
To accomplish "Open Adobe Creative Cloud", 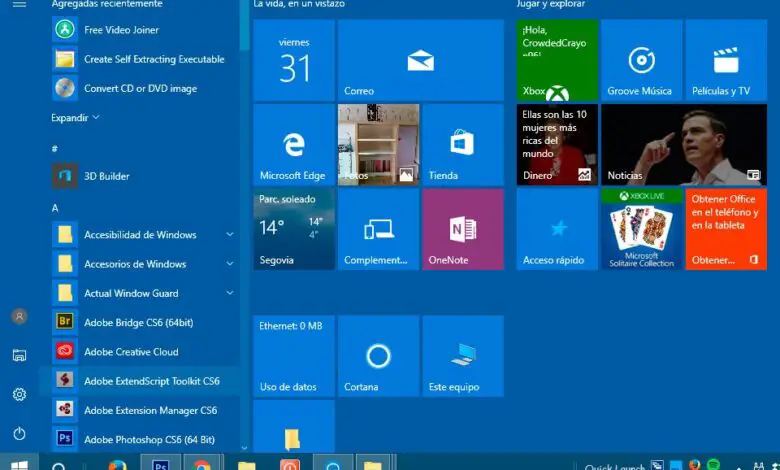I will pos(139,352).
